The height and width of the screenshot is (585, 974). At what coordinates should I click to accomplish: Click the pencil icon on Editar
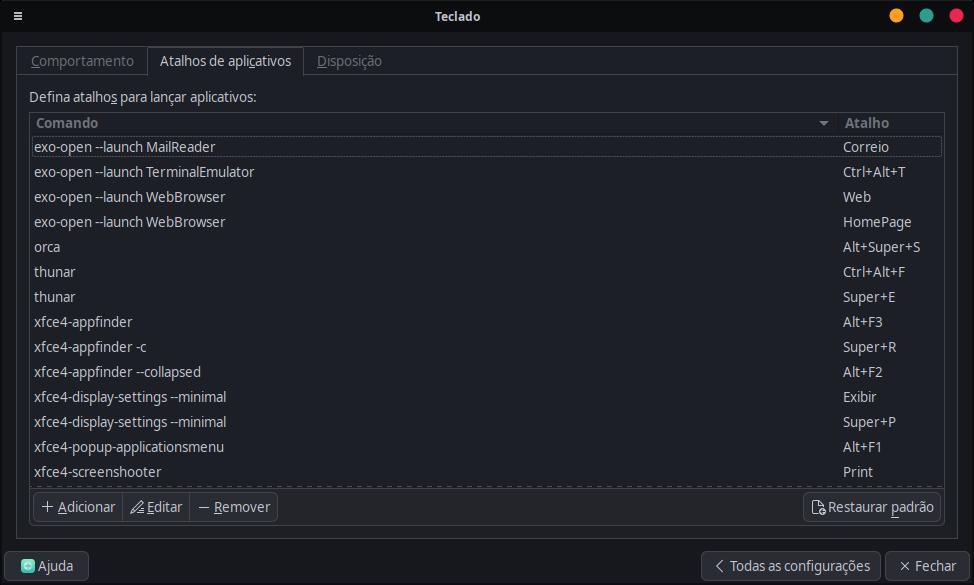pos(137,507)
